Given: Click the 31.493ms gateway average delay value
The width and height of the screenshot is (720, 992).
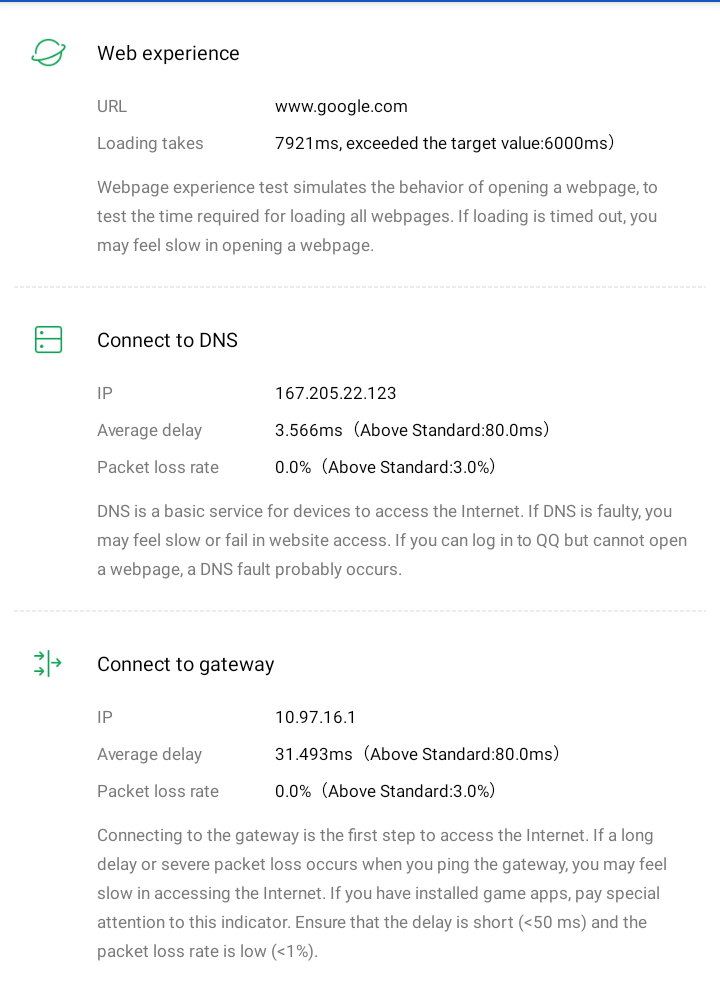Looking at the screenshot, I should pyautogui.click(x=417, y=755).
